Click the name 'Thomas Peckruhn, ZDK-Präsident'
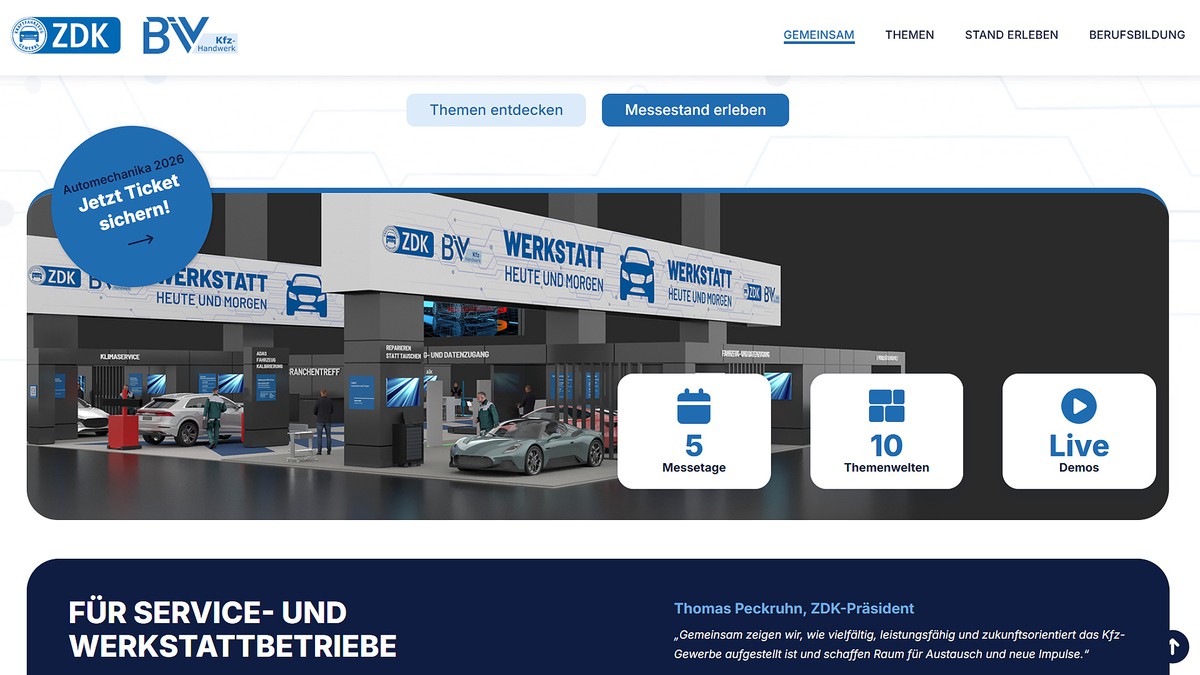This screenshot has width=1200, height=675. [x=794, y=608]
